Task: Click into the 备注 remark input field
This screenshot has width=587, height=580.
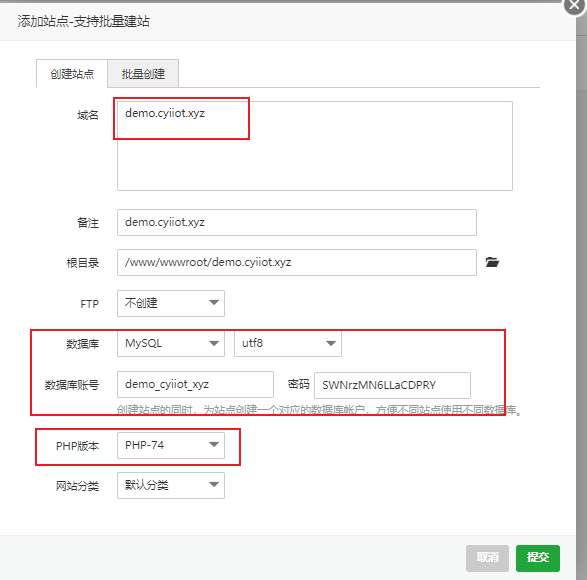Action: (x=297, y=222)
